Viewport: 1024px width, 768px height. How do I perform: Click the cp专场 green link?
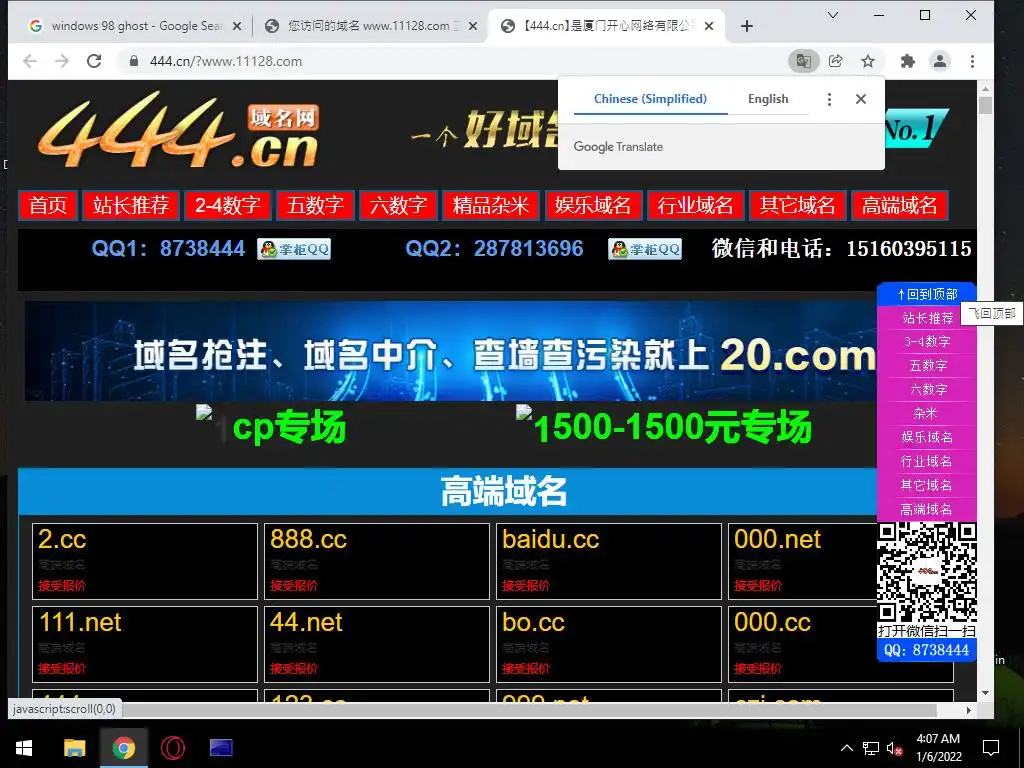click(x=289, y=428)
